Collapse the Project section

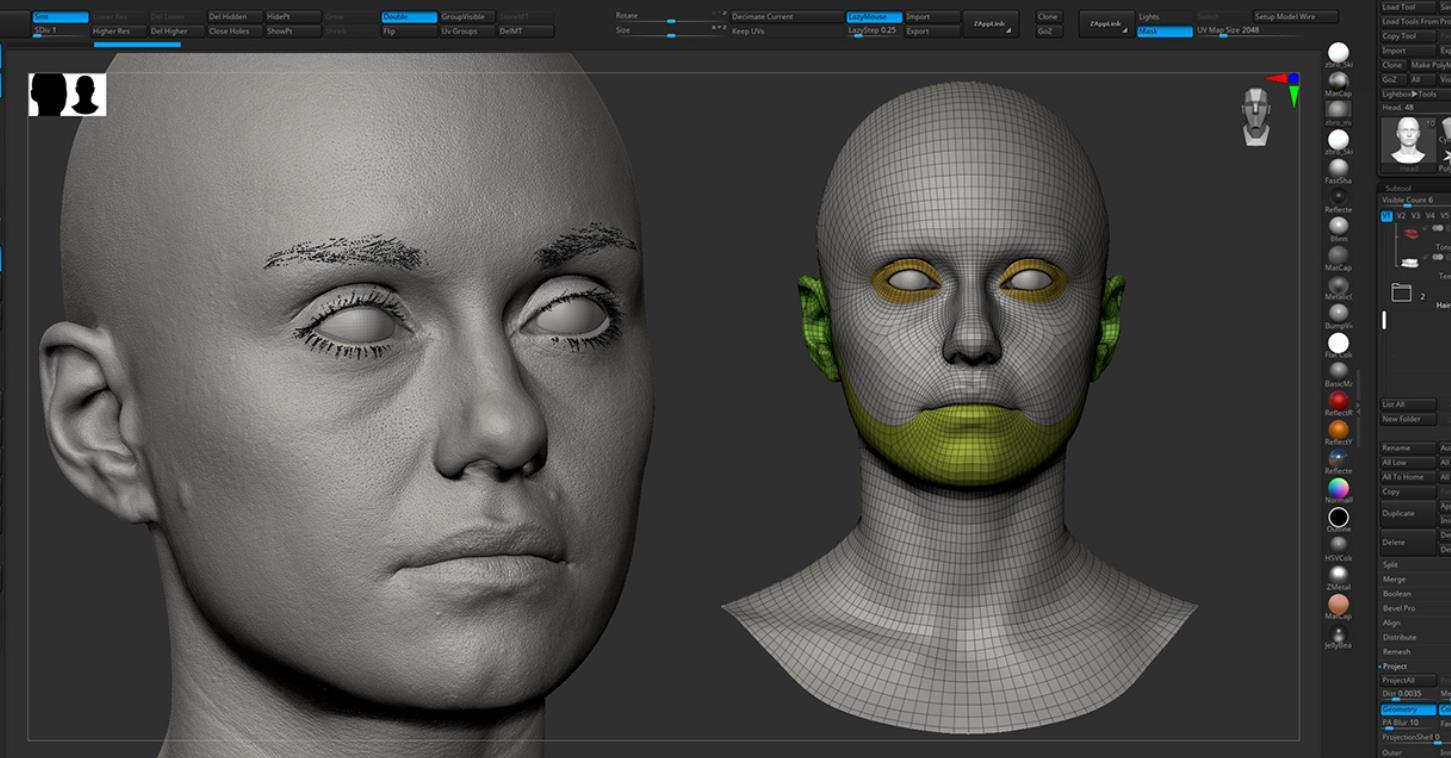coord(1395,666)
